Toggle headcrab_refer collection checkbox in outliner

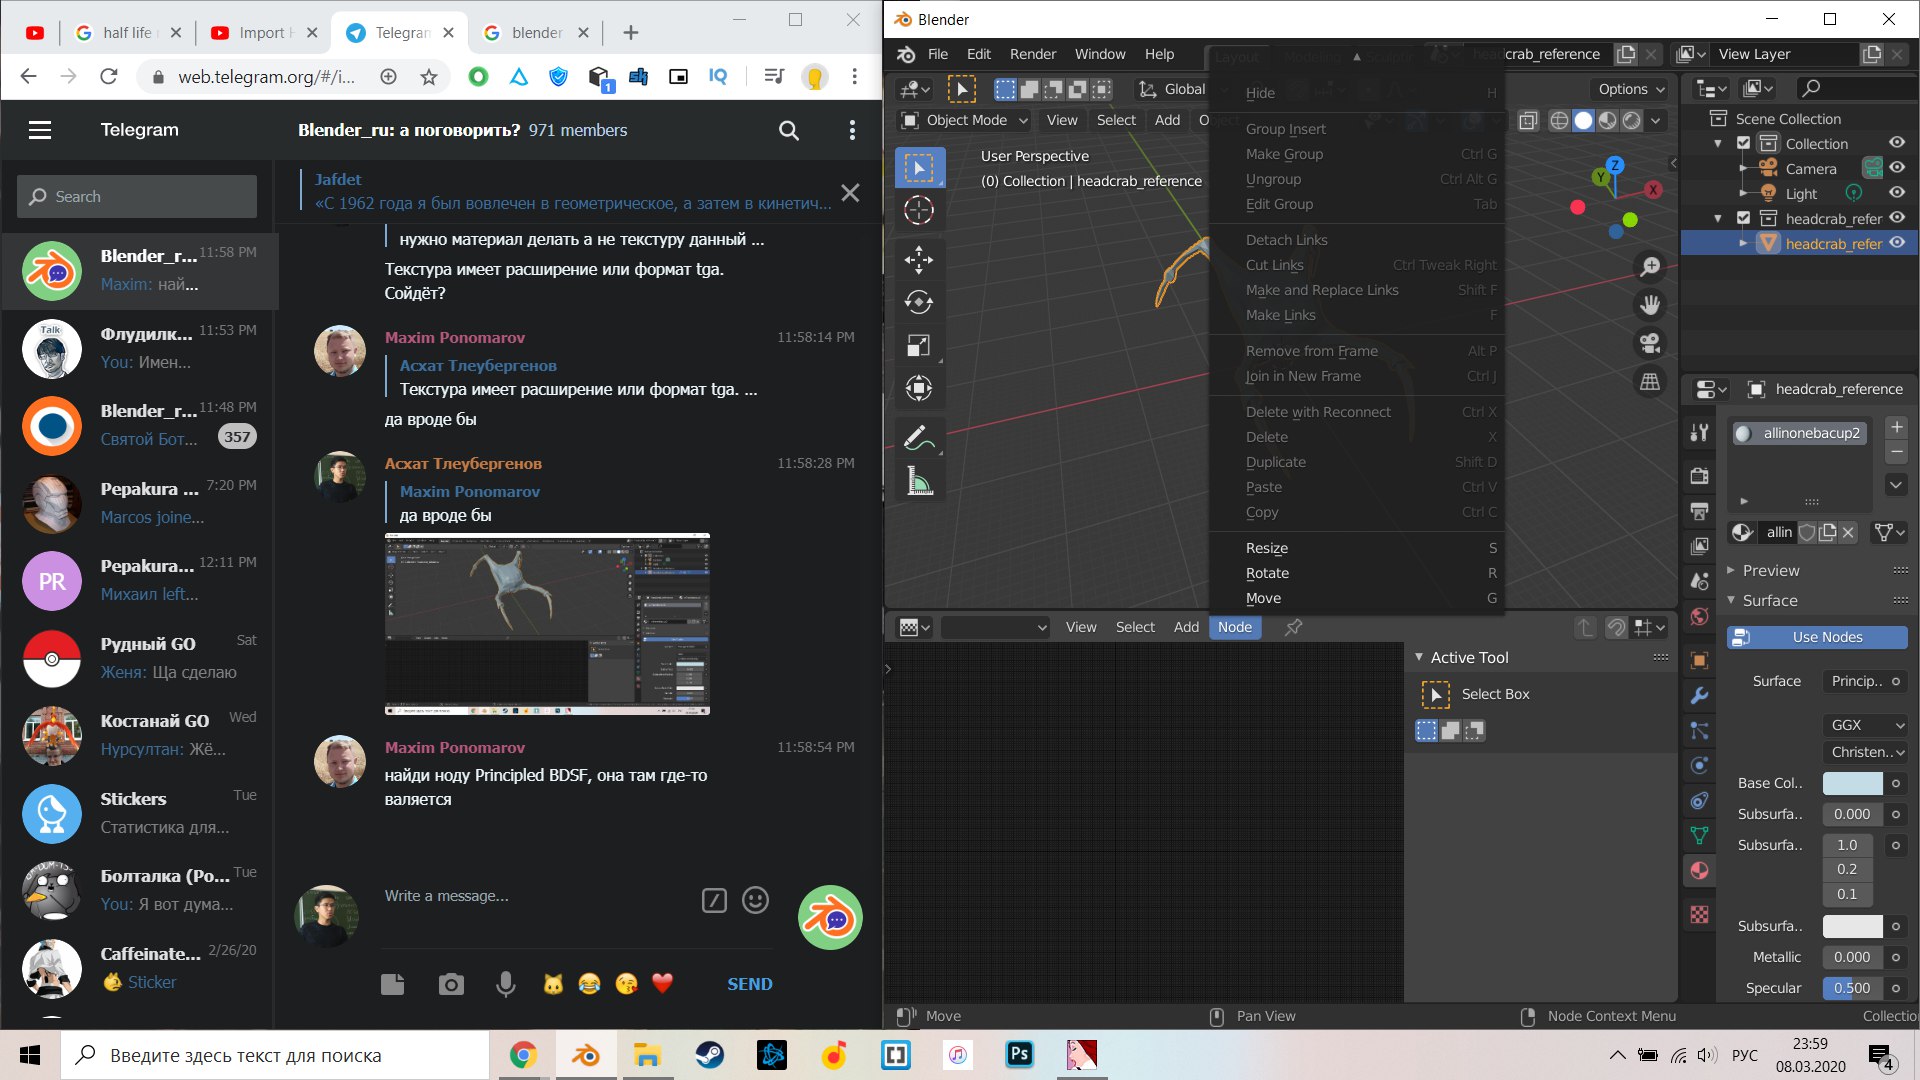coord(1744,218)
